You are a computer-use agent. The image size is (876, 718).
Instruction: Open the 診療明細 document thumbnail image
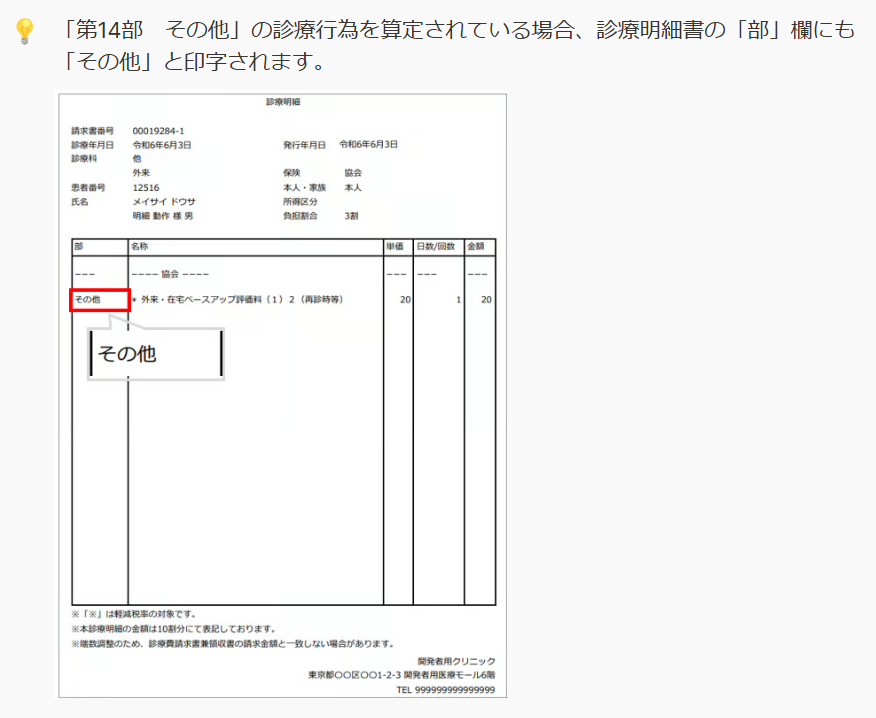[x=283, y=396]
